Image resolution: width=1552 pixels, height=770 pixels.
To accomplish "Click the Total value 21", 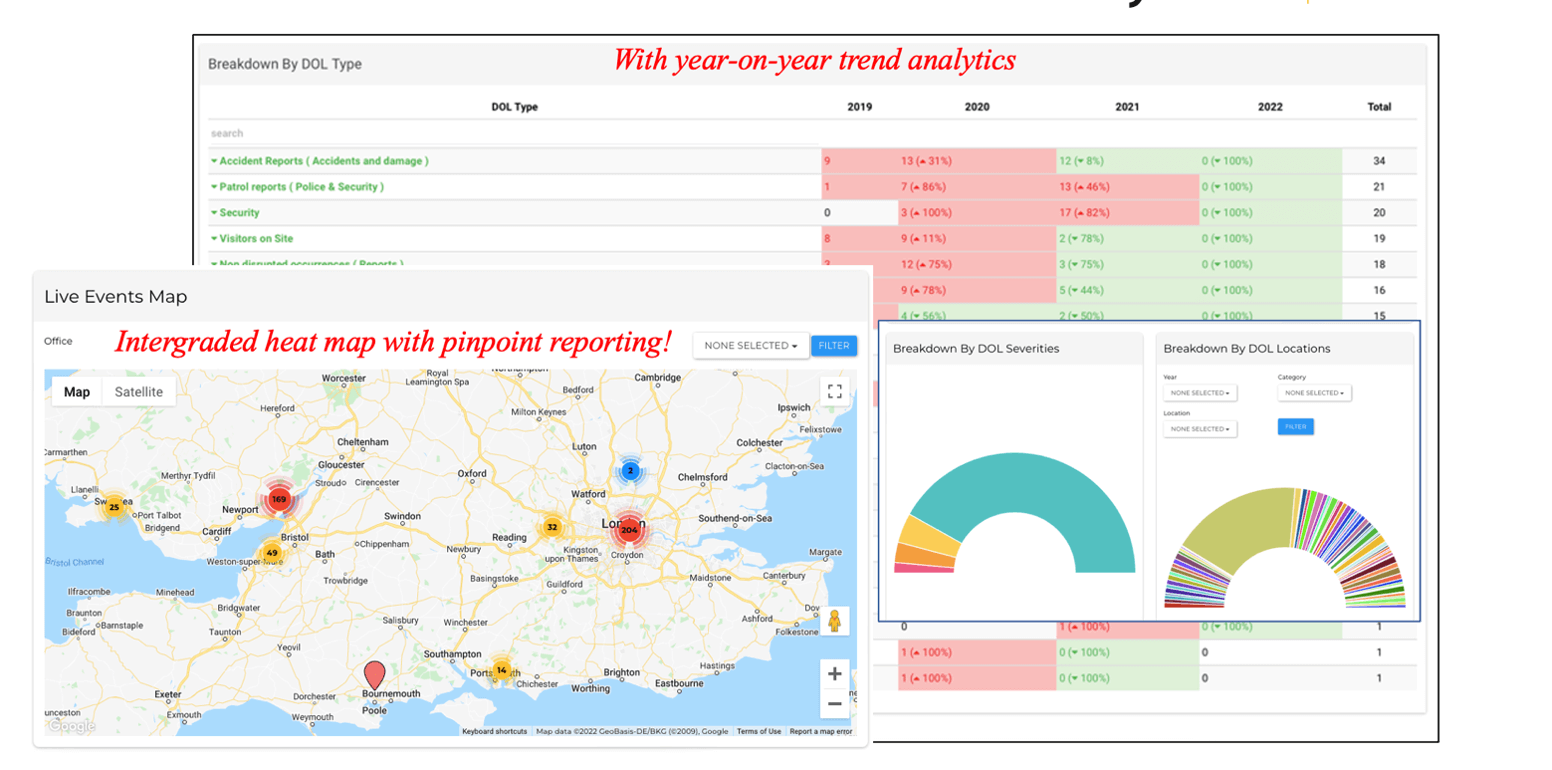I will click(x=1379, y=186).
